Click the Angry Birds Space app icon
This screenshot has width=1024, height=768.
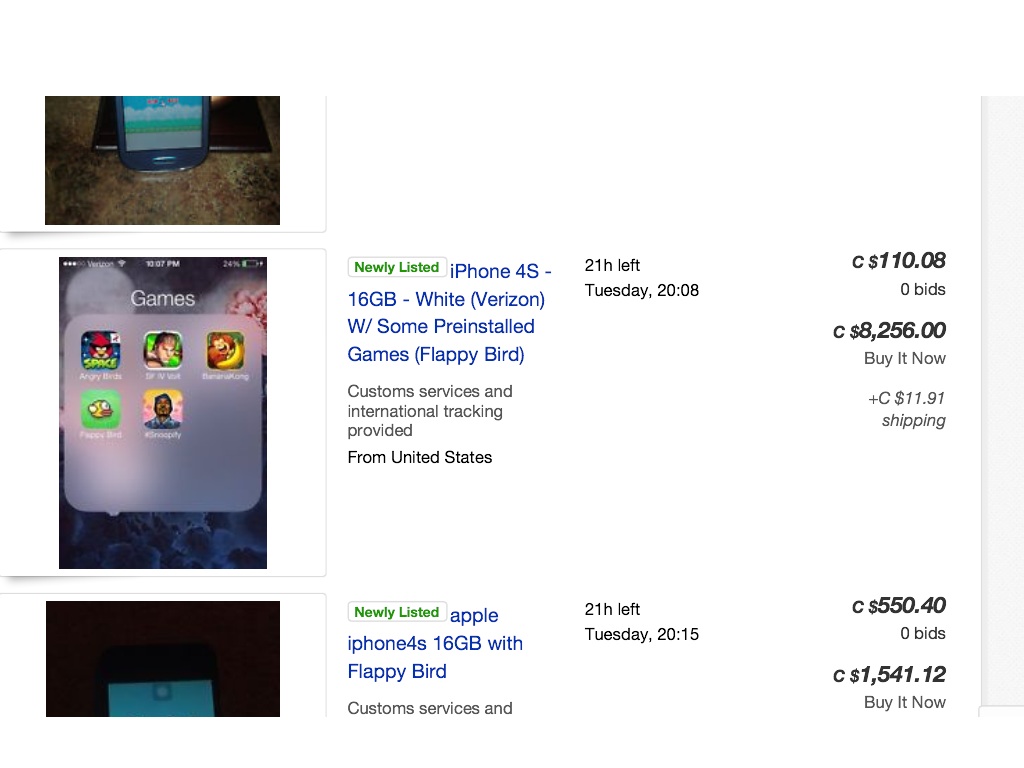pos(100,351)
